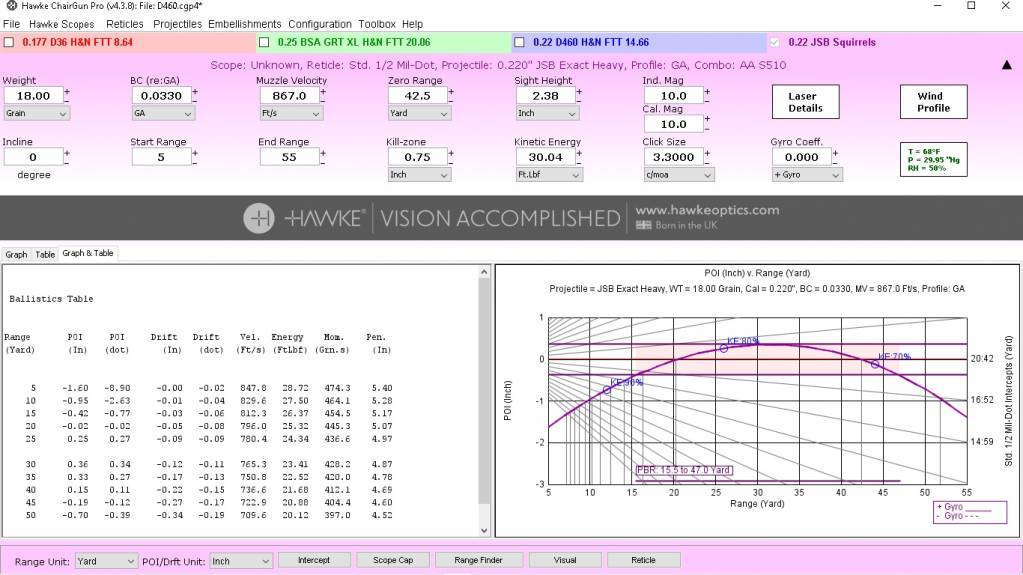Image resolution: width=1023 pixels, height=575 pixels.
Task: Click the Kill-zone field (0.75)
Action: (x=418, y=157)
